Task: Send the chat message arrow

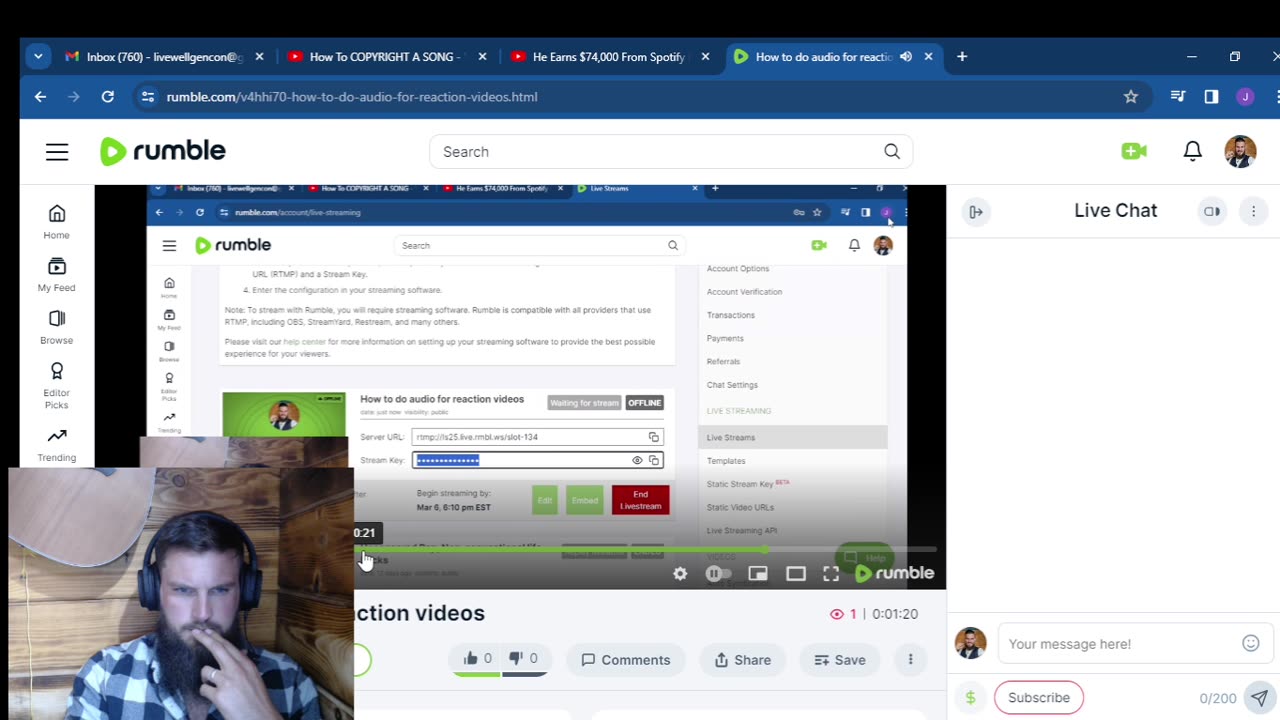Action: (1260, 698)
